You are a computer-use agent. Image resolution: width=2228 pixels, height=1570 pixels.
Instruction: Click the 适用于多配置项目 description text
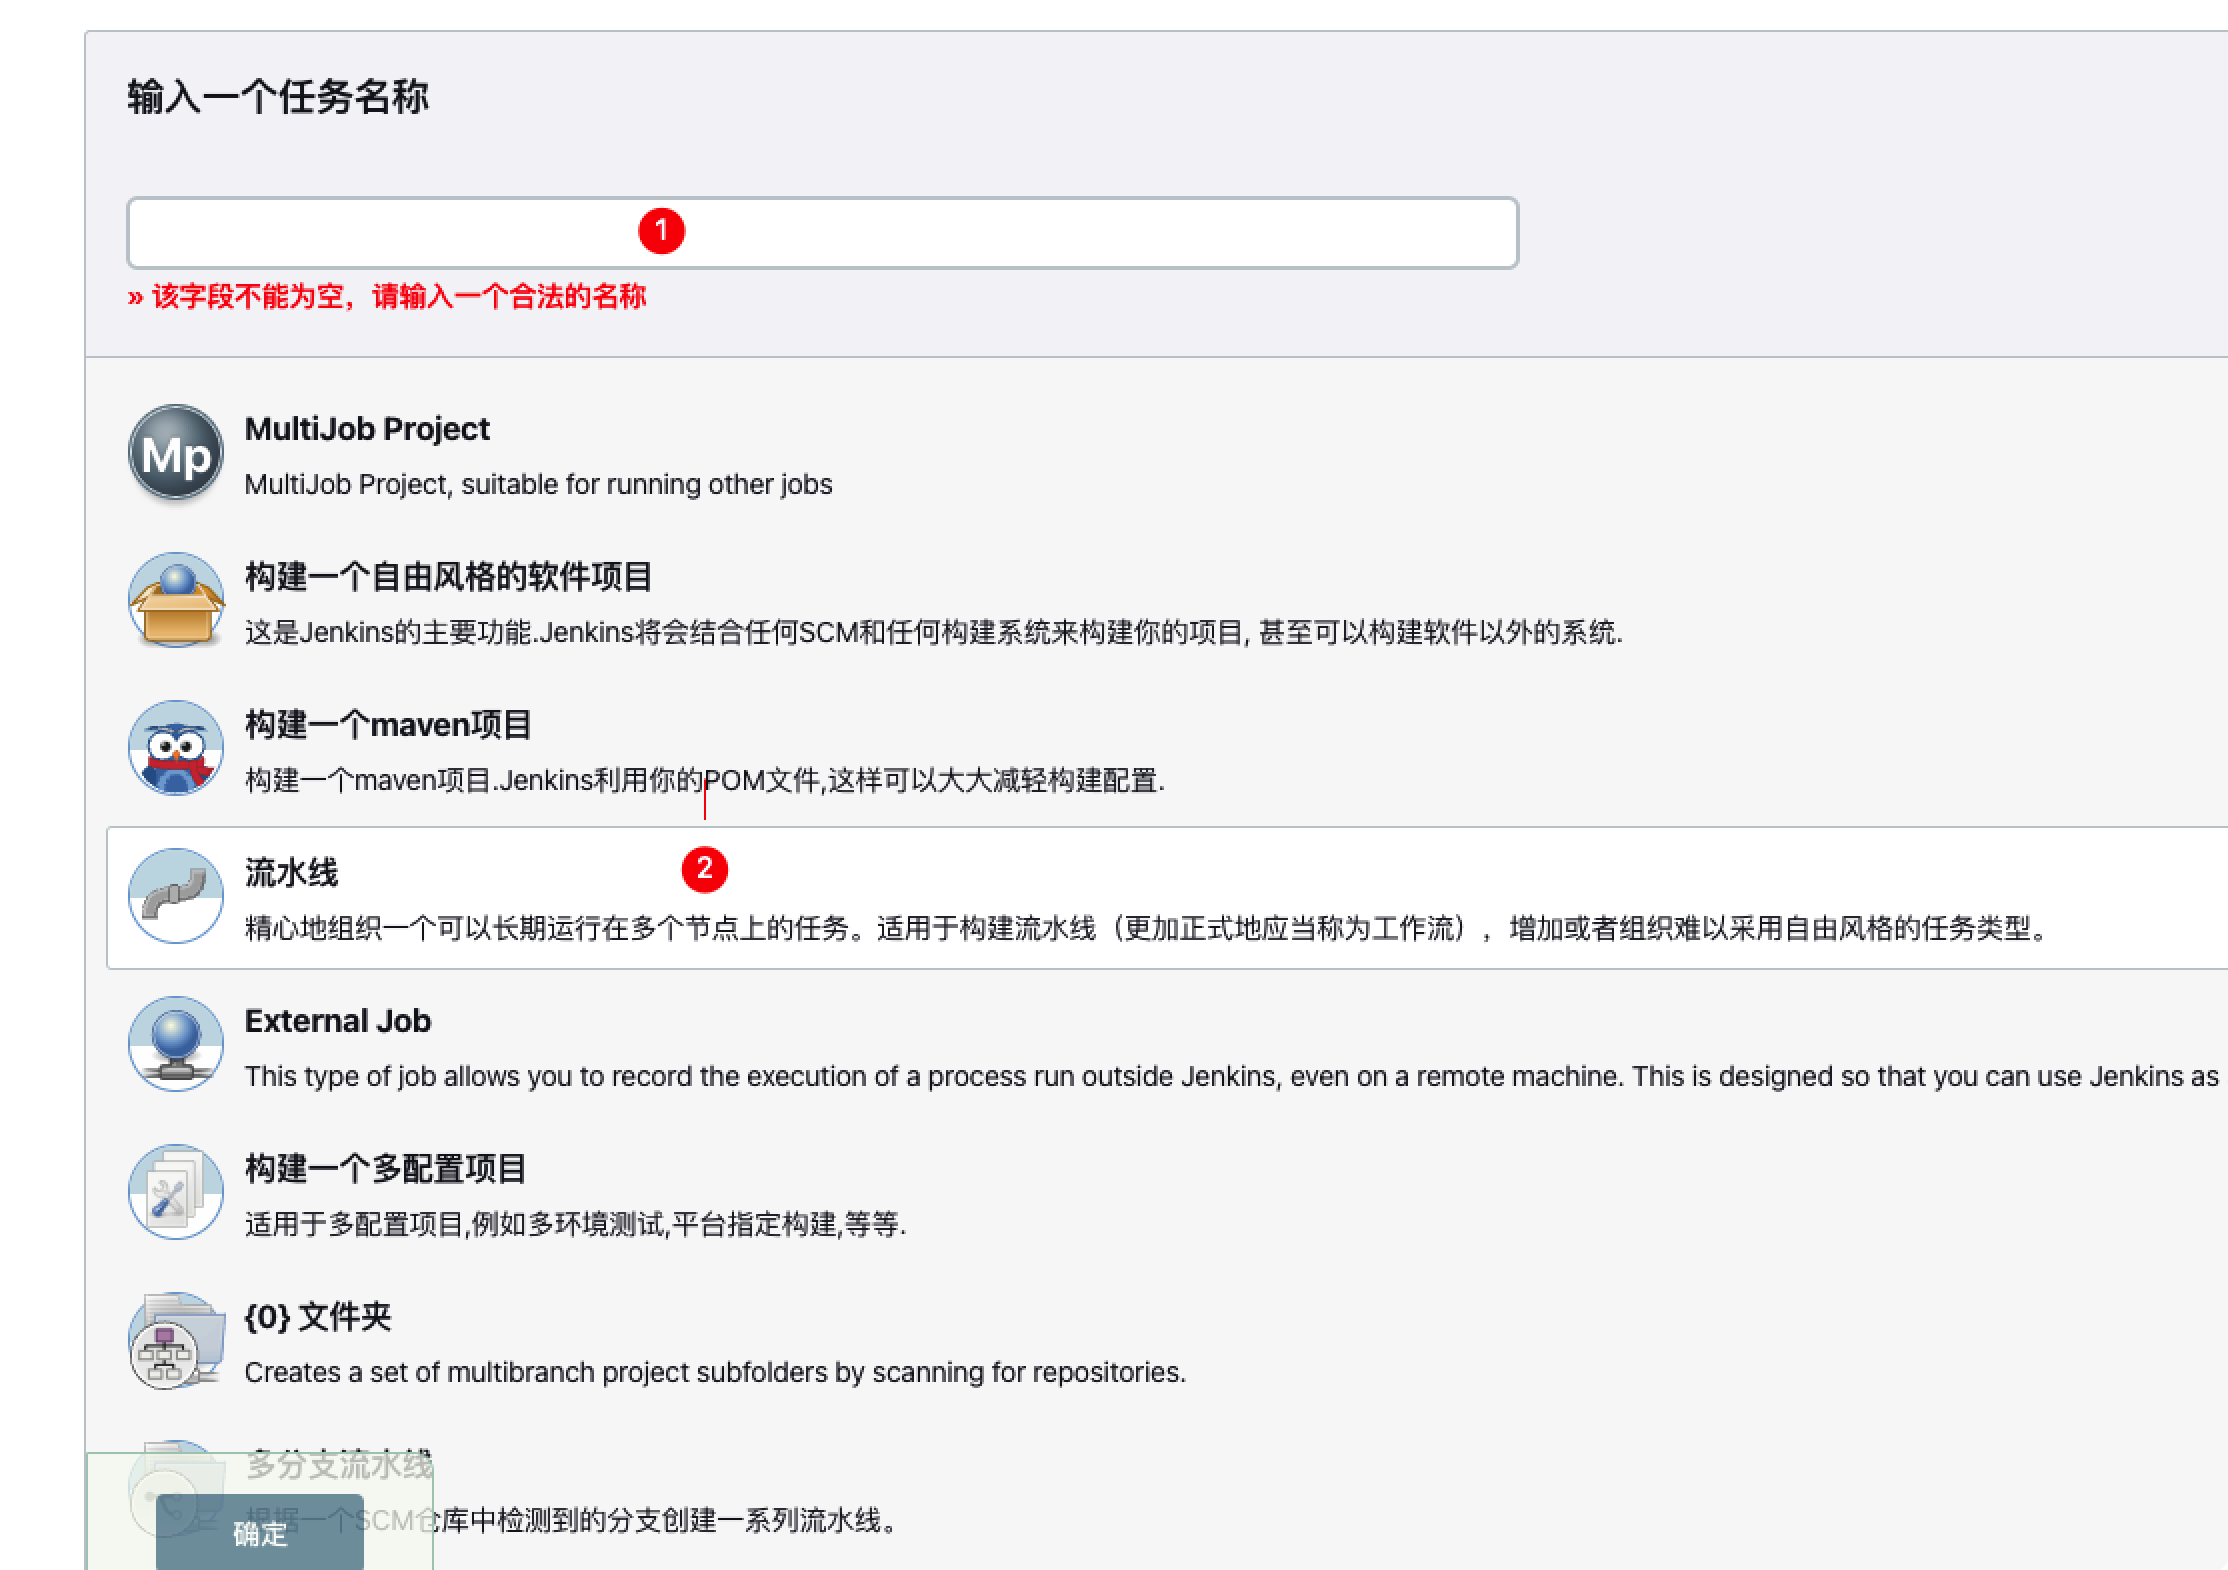tap(575, 1224)
